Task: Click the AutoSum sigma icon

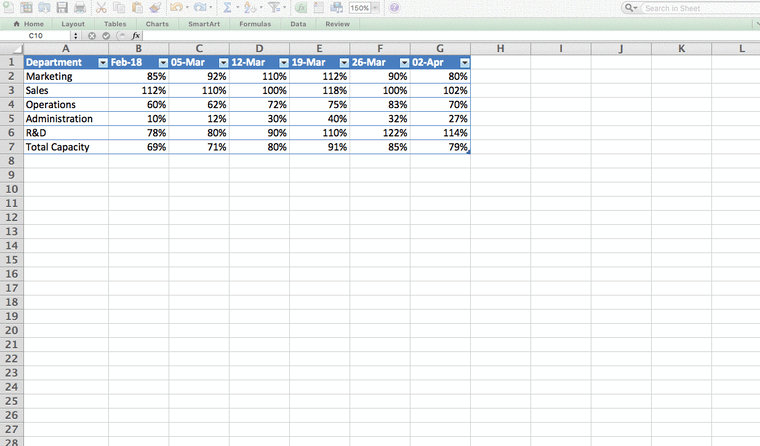Action: [227, 7]
